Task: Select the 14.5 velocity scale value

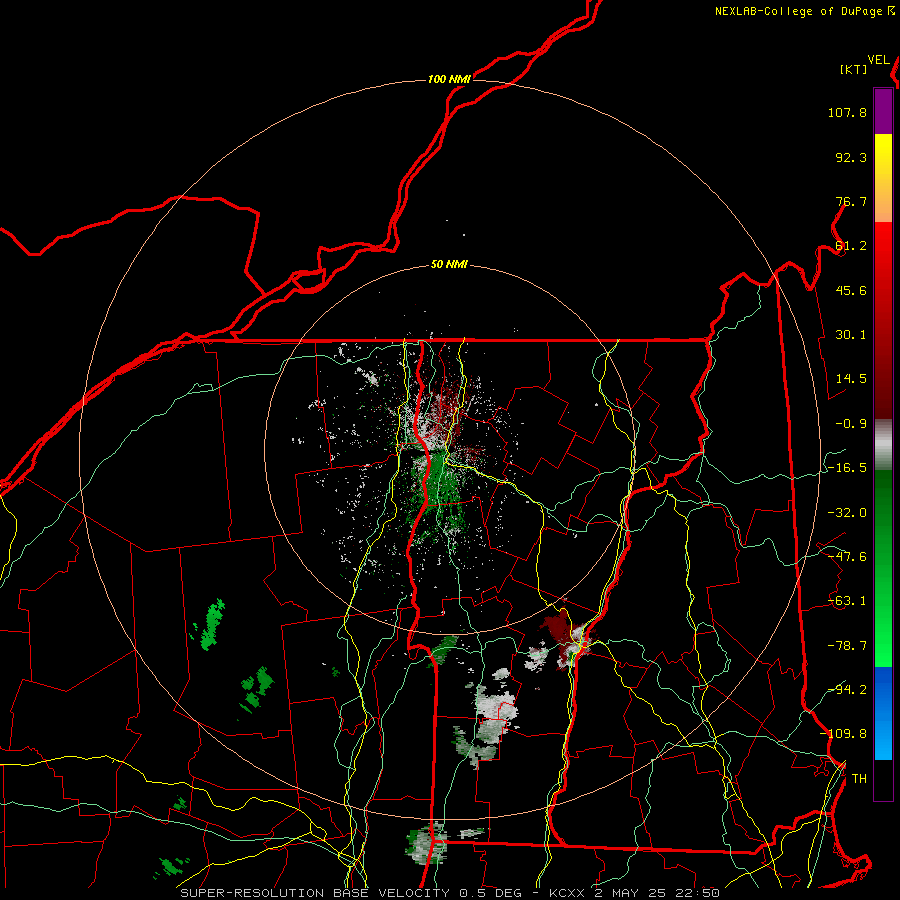Action: point(851,379)
